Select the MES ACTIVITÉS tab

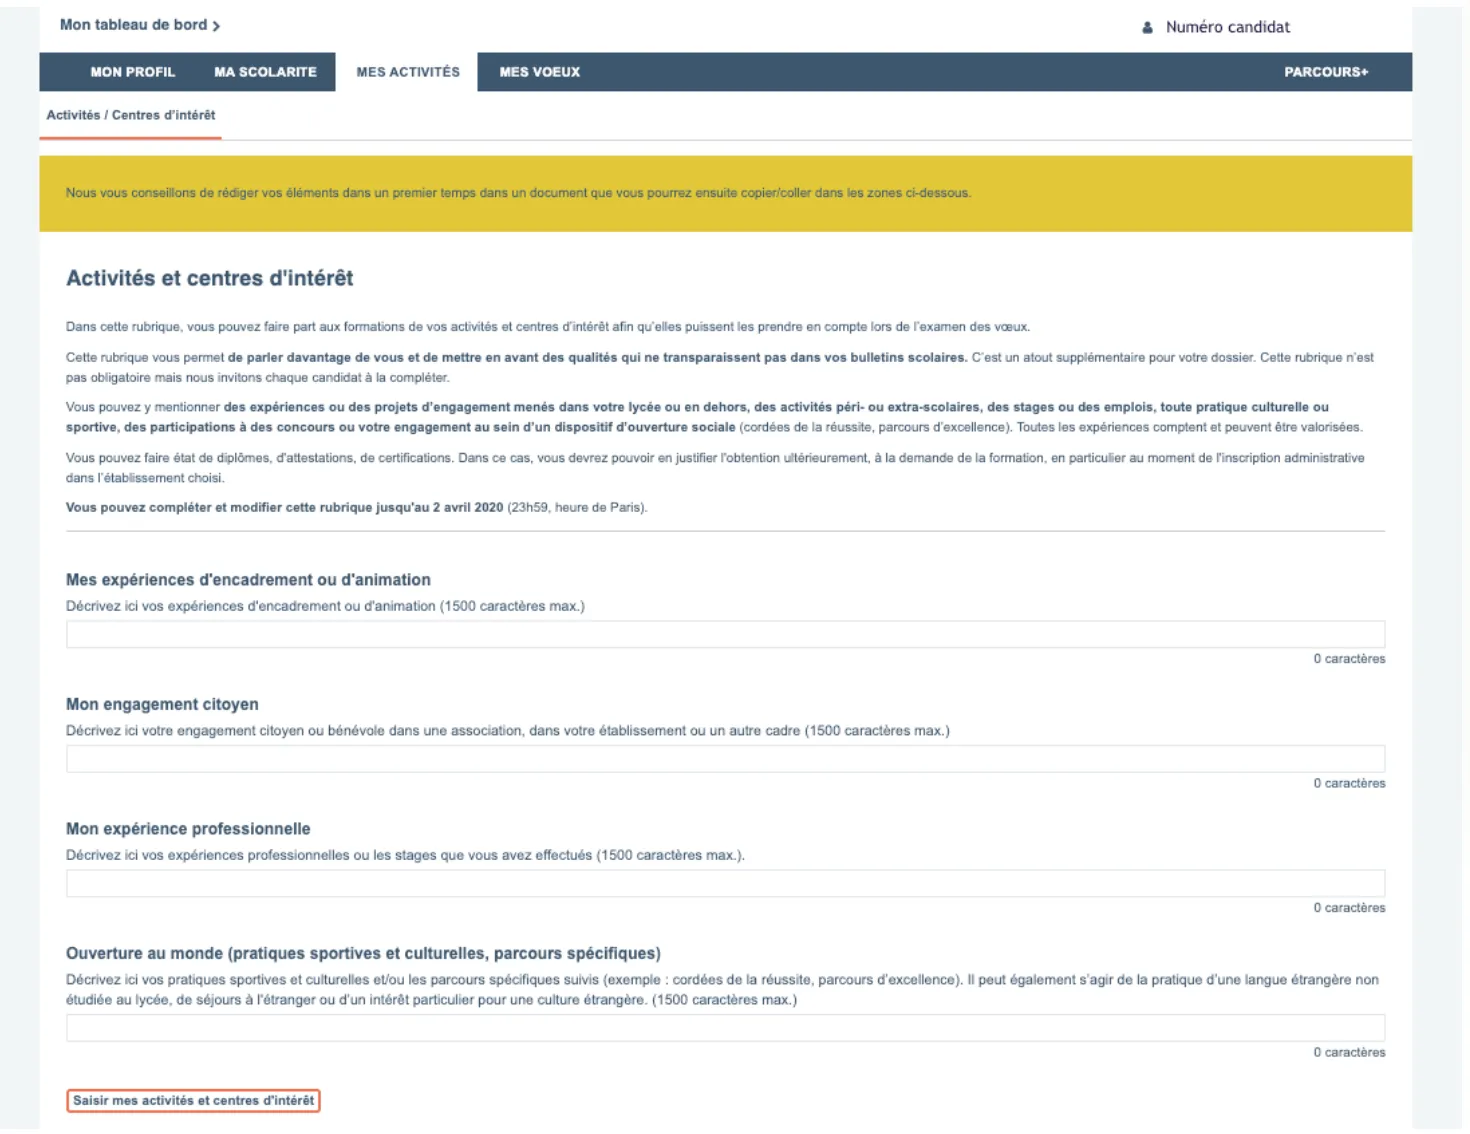point(406,71)
